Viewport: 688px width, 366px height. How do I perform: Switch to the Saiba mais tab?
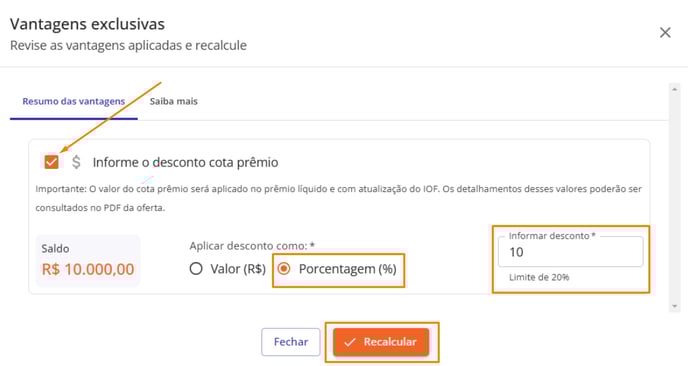point(174,101)
